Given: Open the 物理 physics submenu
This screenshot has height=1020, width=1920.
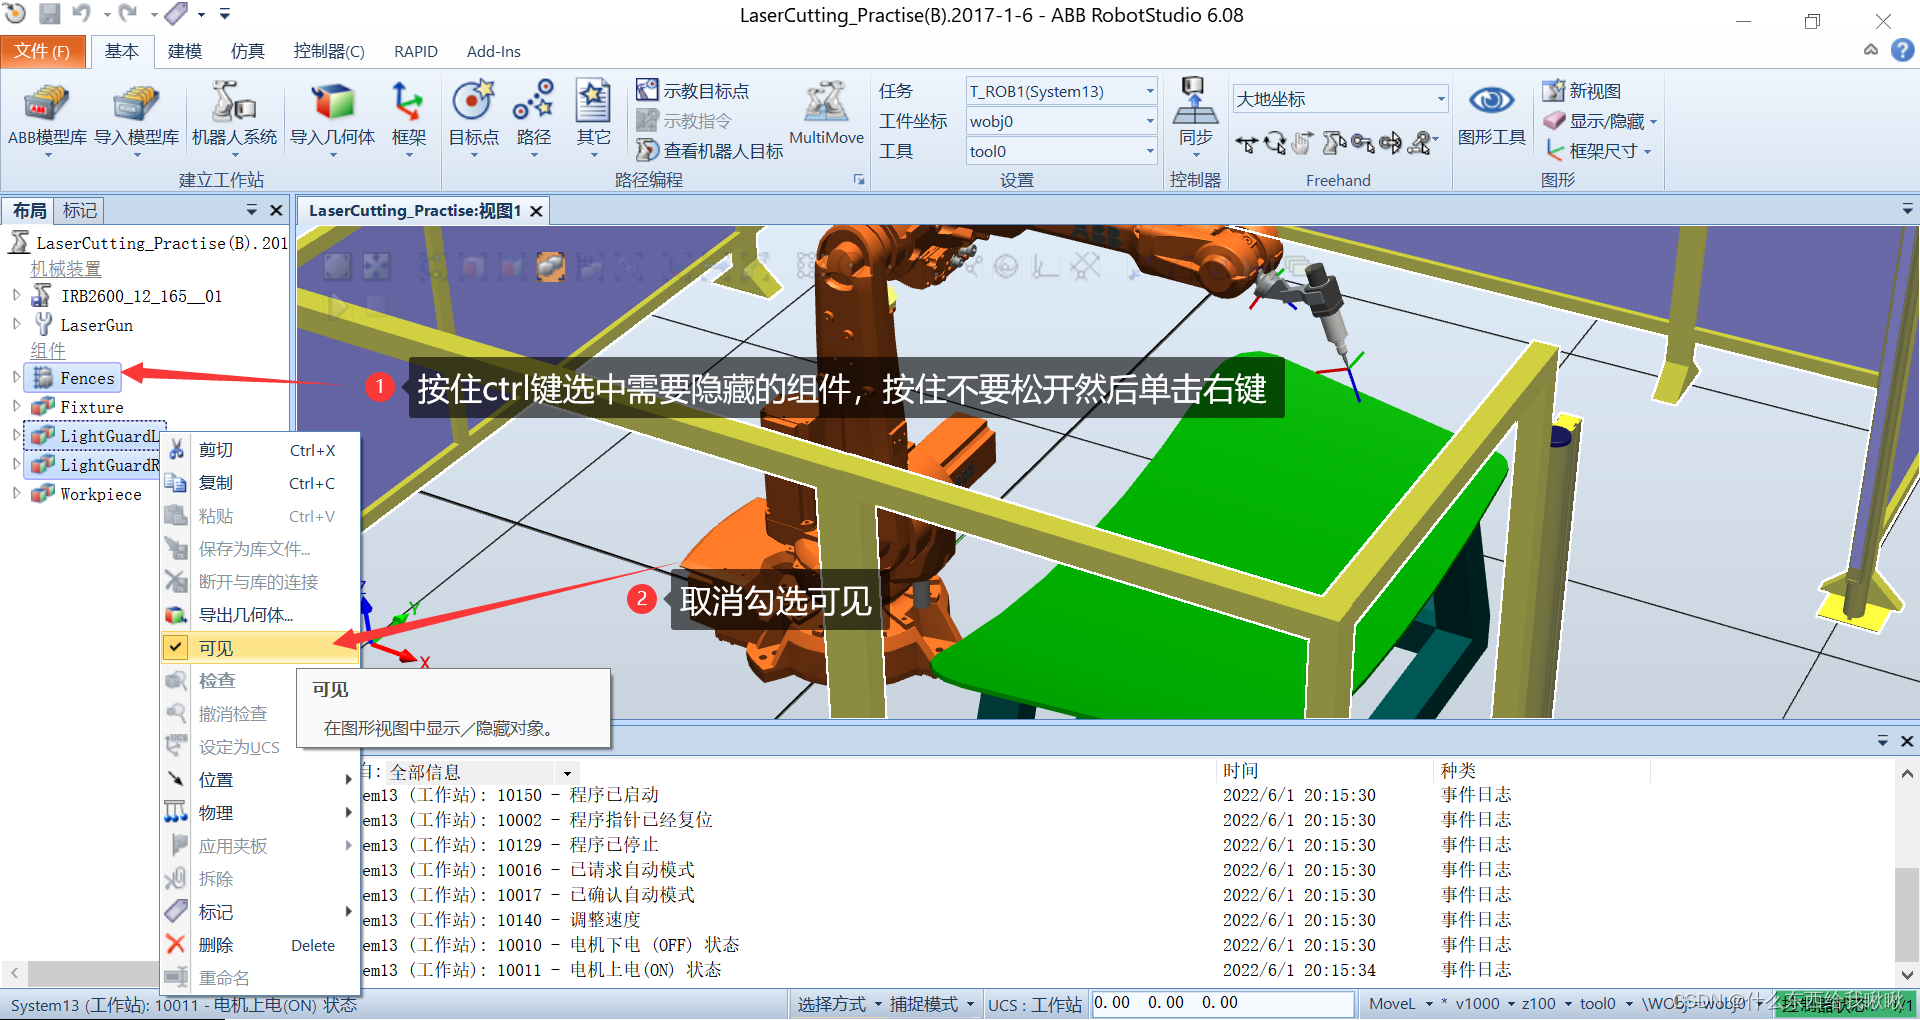Looking at the screenshot, I should point(260,813).
